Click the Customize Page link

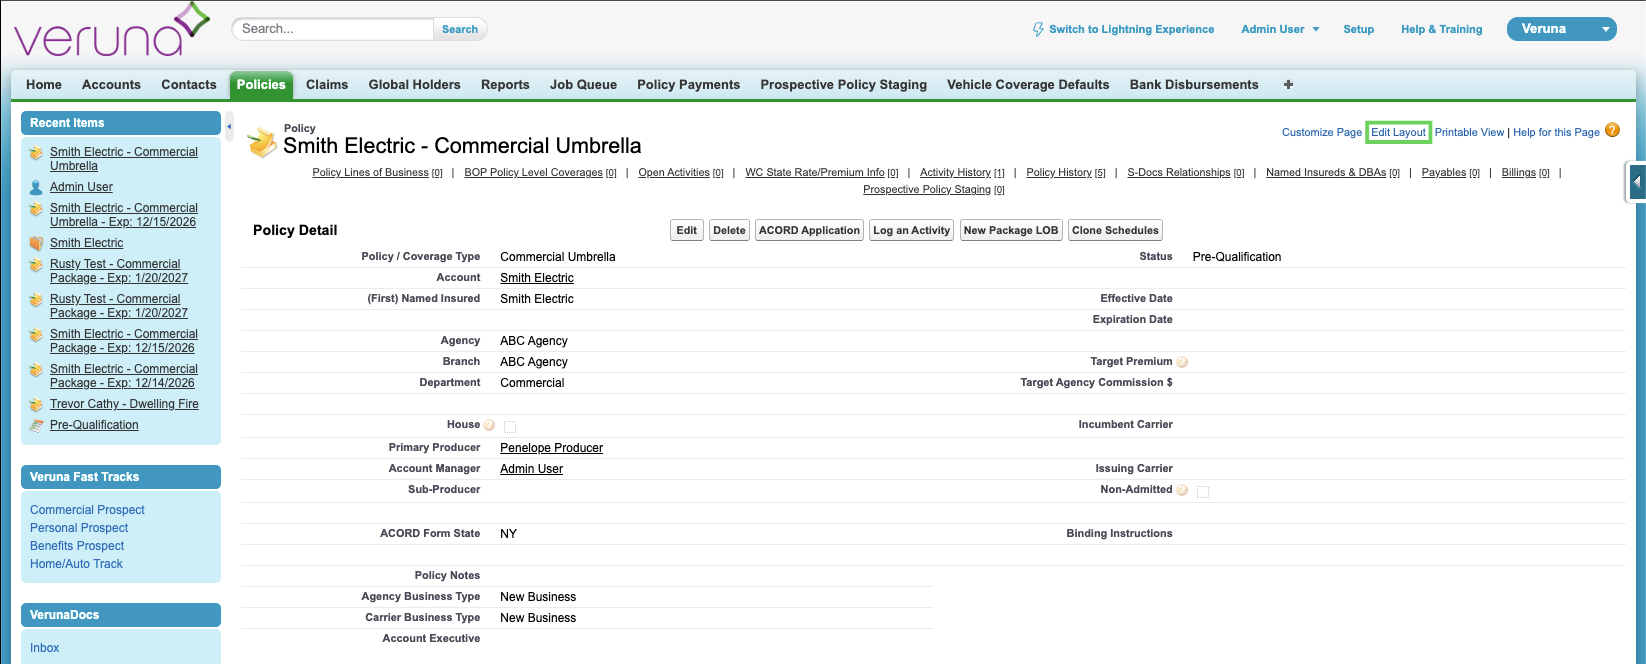1321,132
